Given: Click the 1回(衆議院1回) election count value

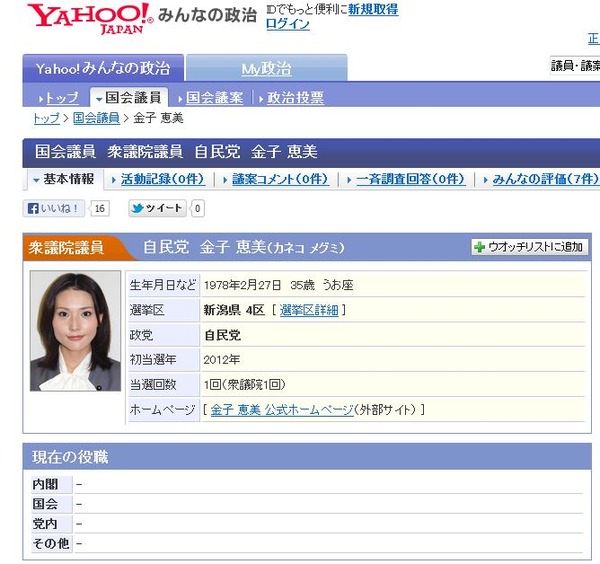Looking at the screenshot, I should 244,385.
